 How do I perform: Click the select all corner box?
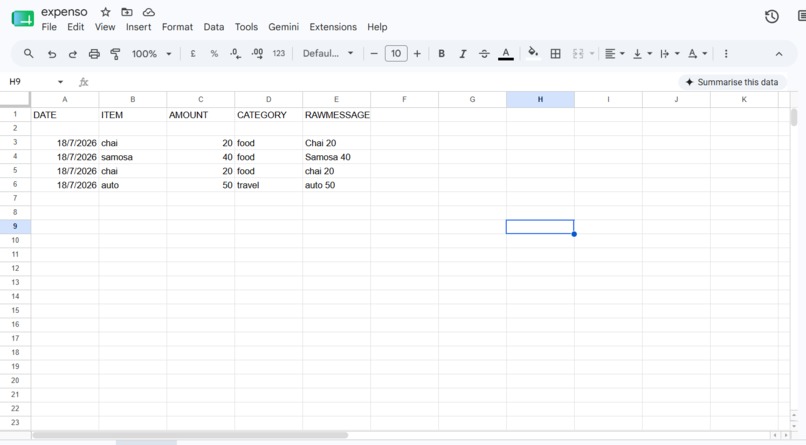point(15,99)
